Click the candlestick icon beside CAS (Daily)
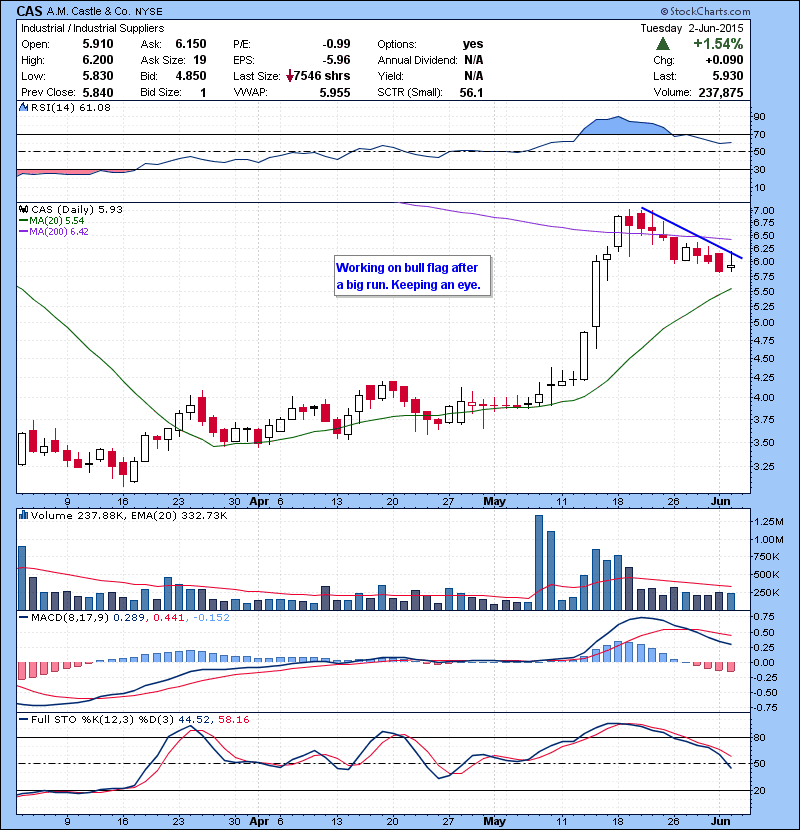Screen dimensions: 800x830 coord(24,210)
